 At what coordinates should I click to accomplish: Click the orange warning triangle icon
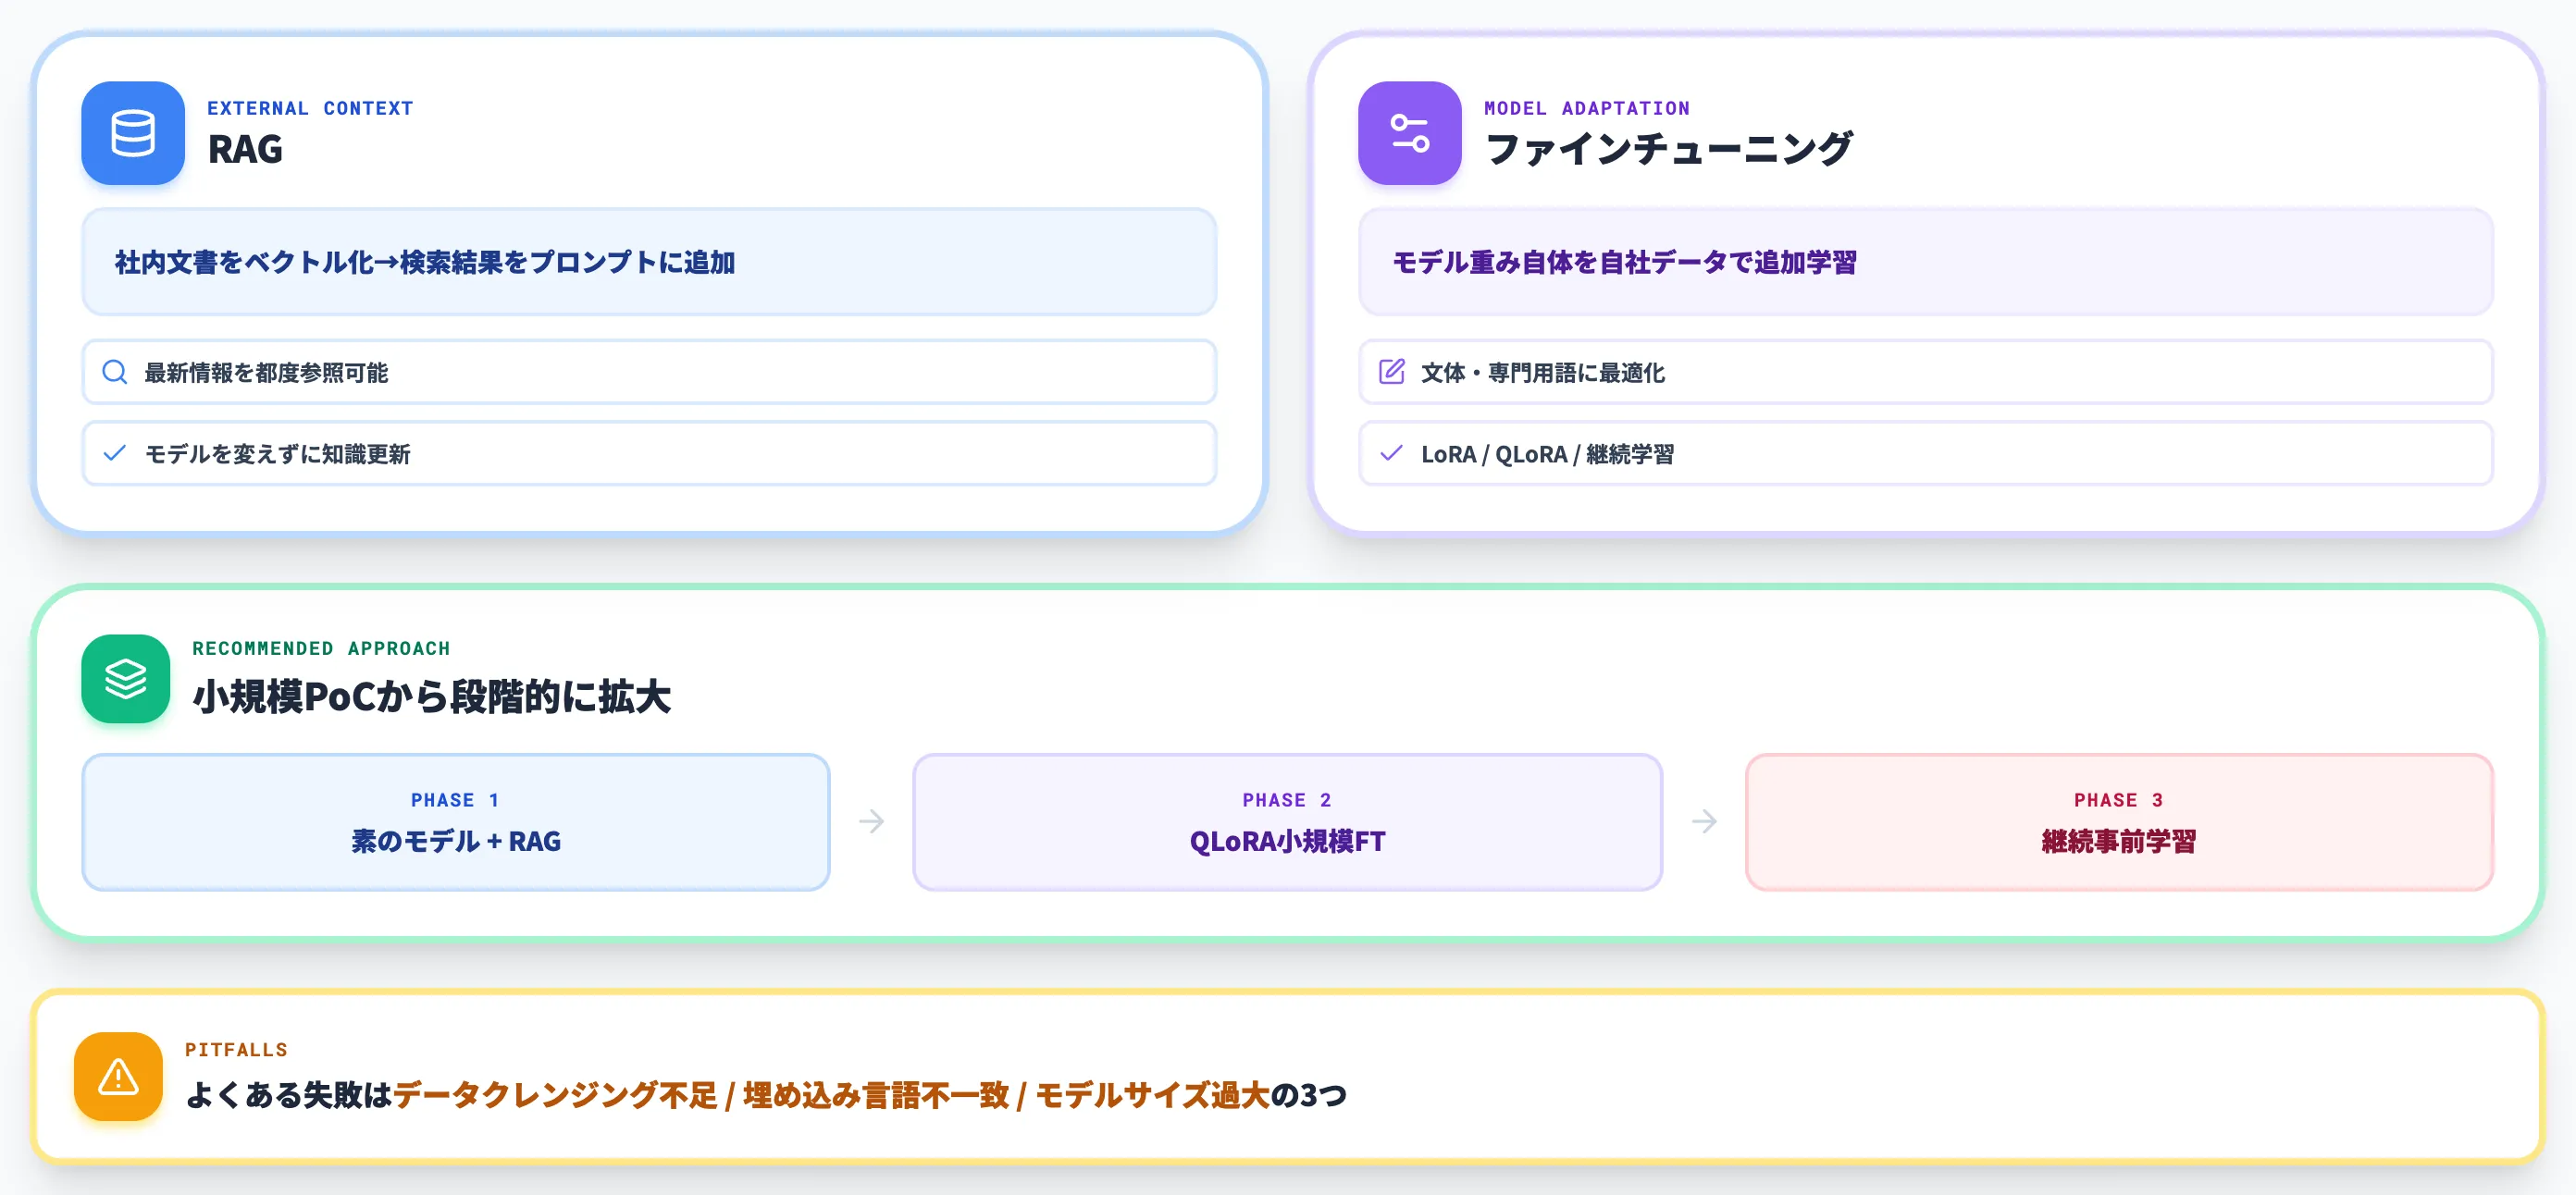click(118, 1076)
